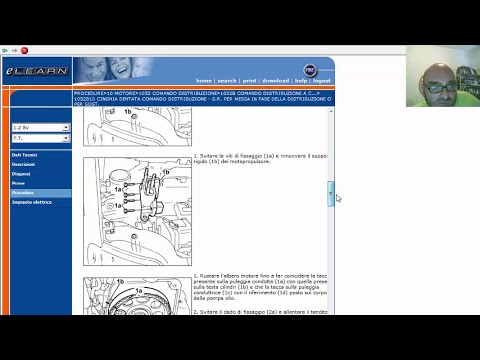Click the print link
The width and height of the screenshot is (480, 360).
[x=249, y=81]
